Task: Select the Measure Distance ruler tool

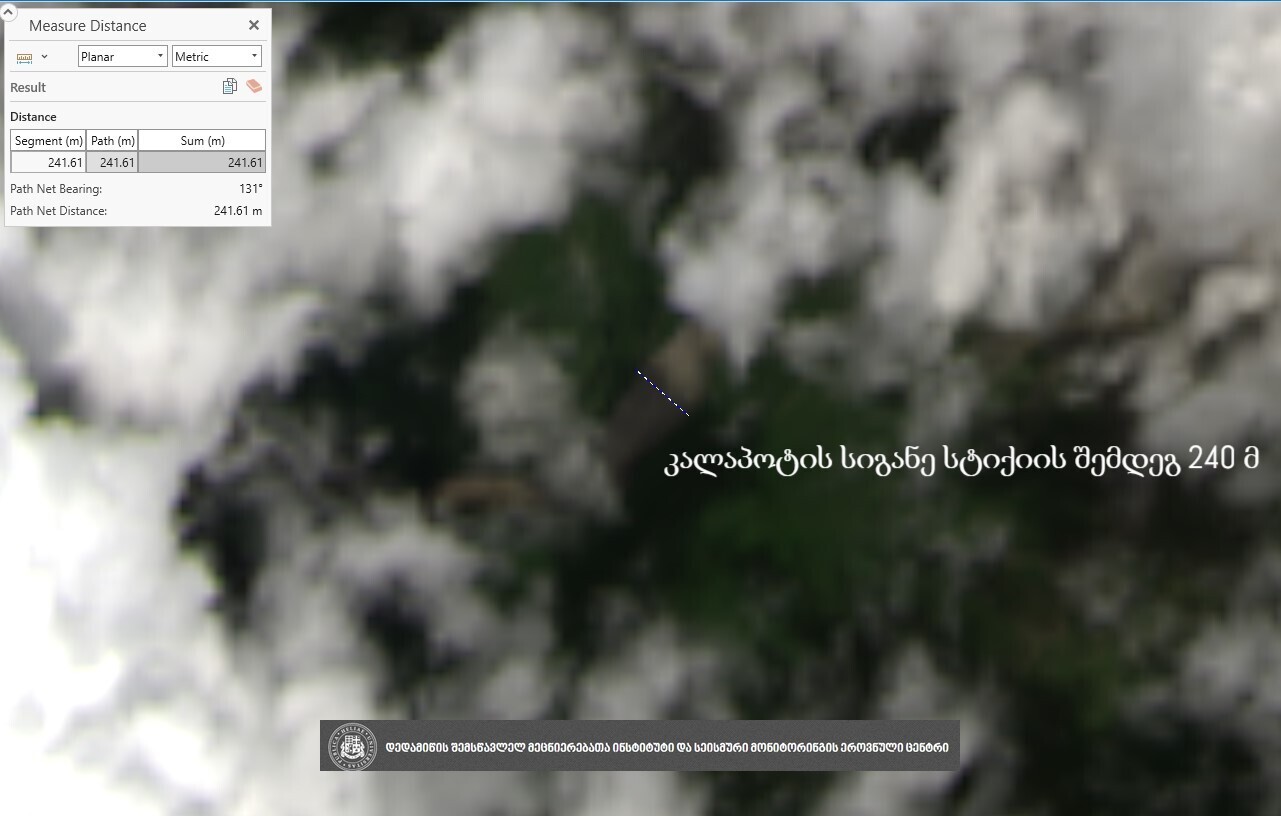Action: (x=25, y=58)
